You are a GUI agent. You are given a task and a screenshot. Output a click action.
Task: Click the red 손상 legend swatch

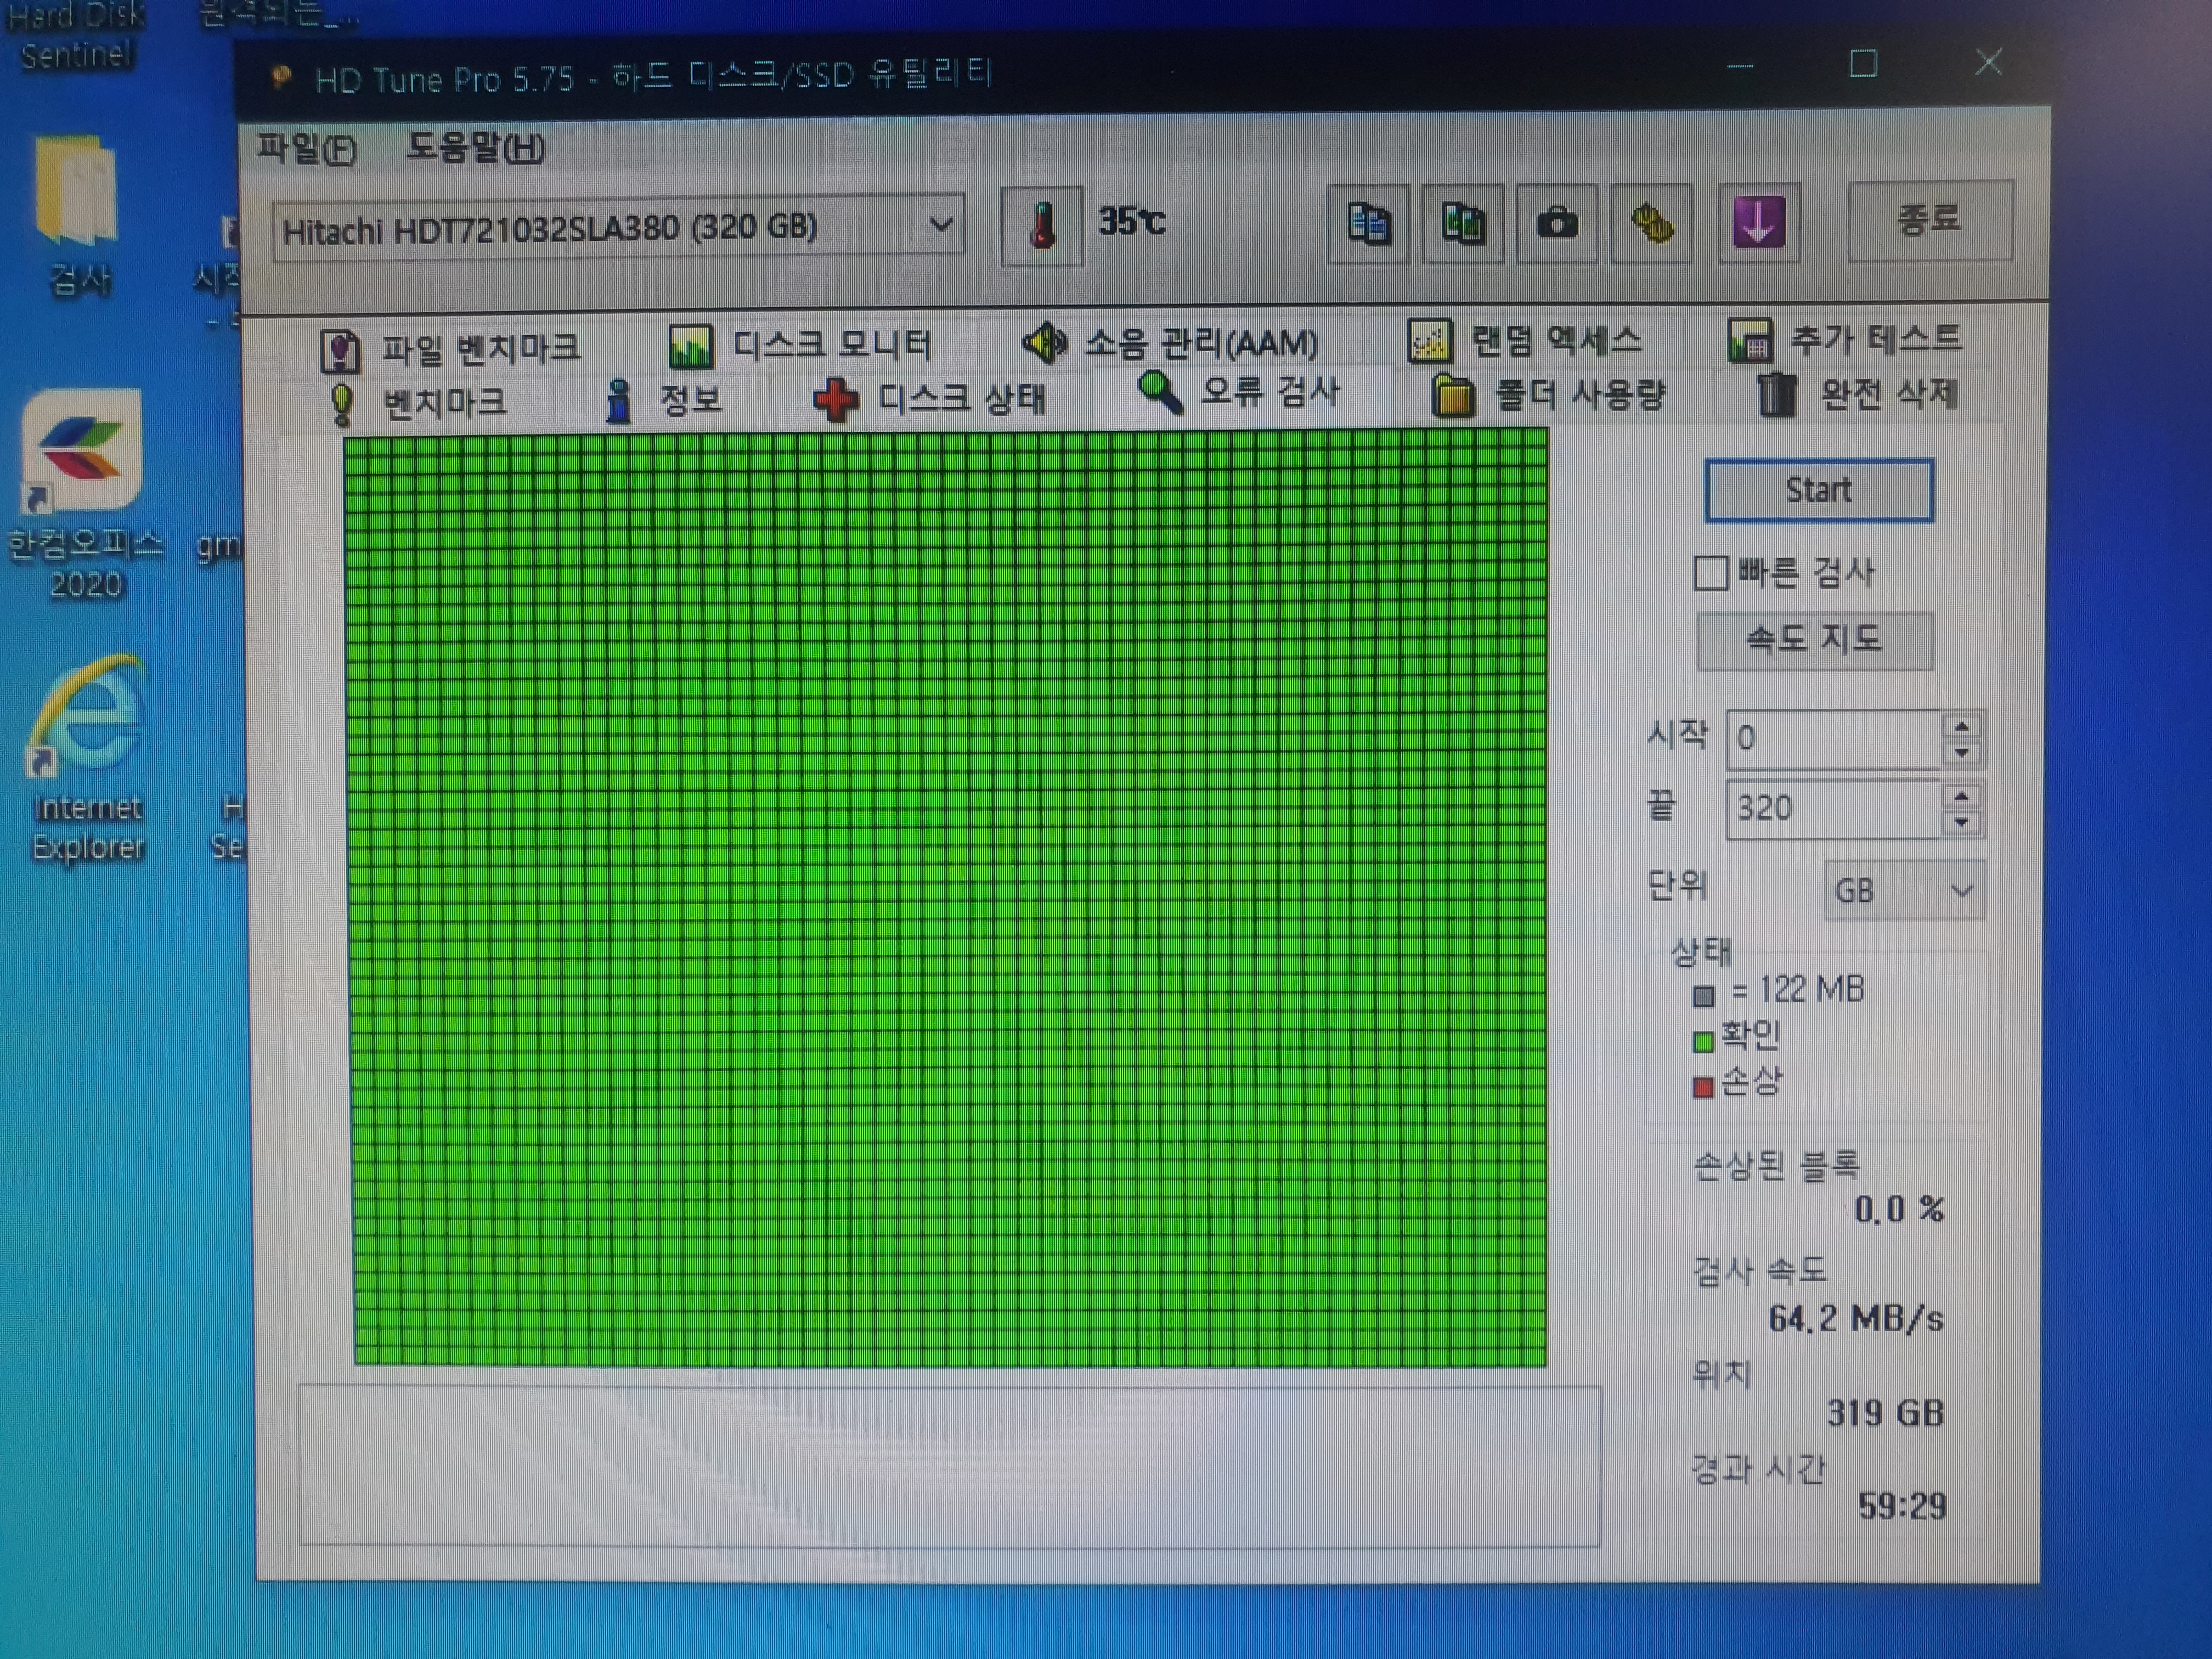(x=1703, y=1087)
